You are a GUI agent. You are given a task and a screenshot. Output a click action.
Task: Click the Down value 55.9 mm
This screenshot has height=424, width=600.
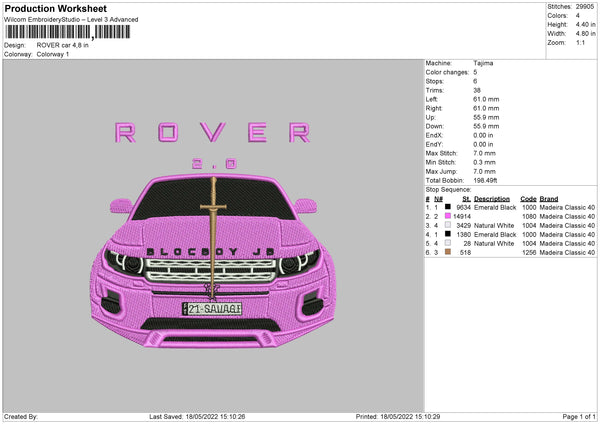point(486,126)
